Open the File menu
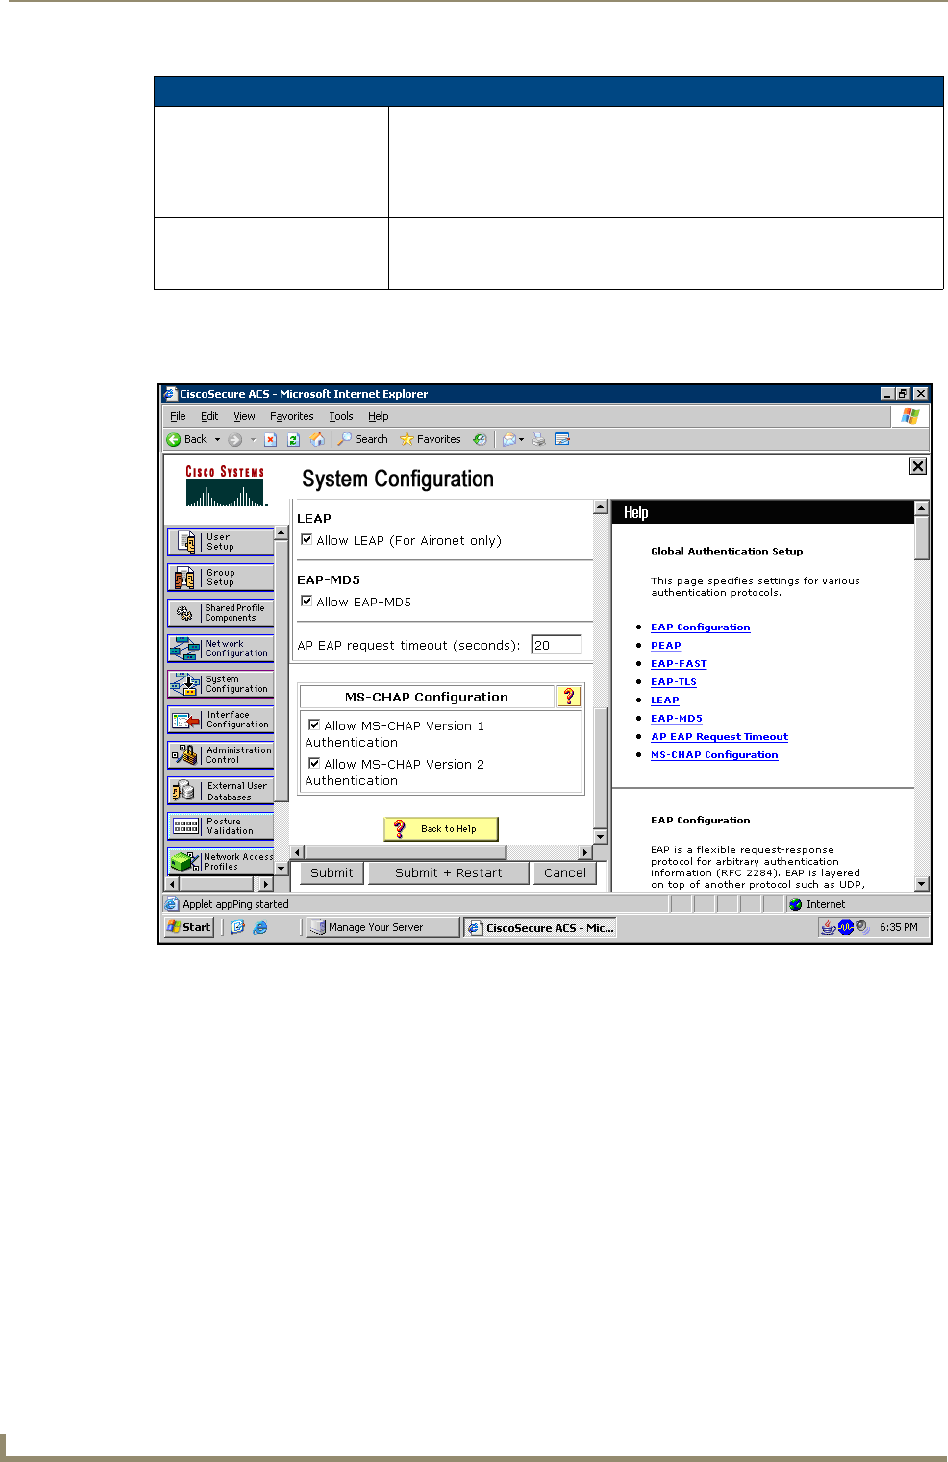This screenshot has height=1462, width=948. pyautogui.click(x=178, y=416)
